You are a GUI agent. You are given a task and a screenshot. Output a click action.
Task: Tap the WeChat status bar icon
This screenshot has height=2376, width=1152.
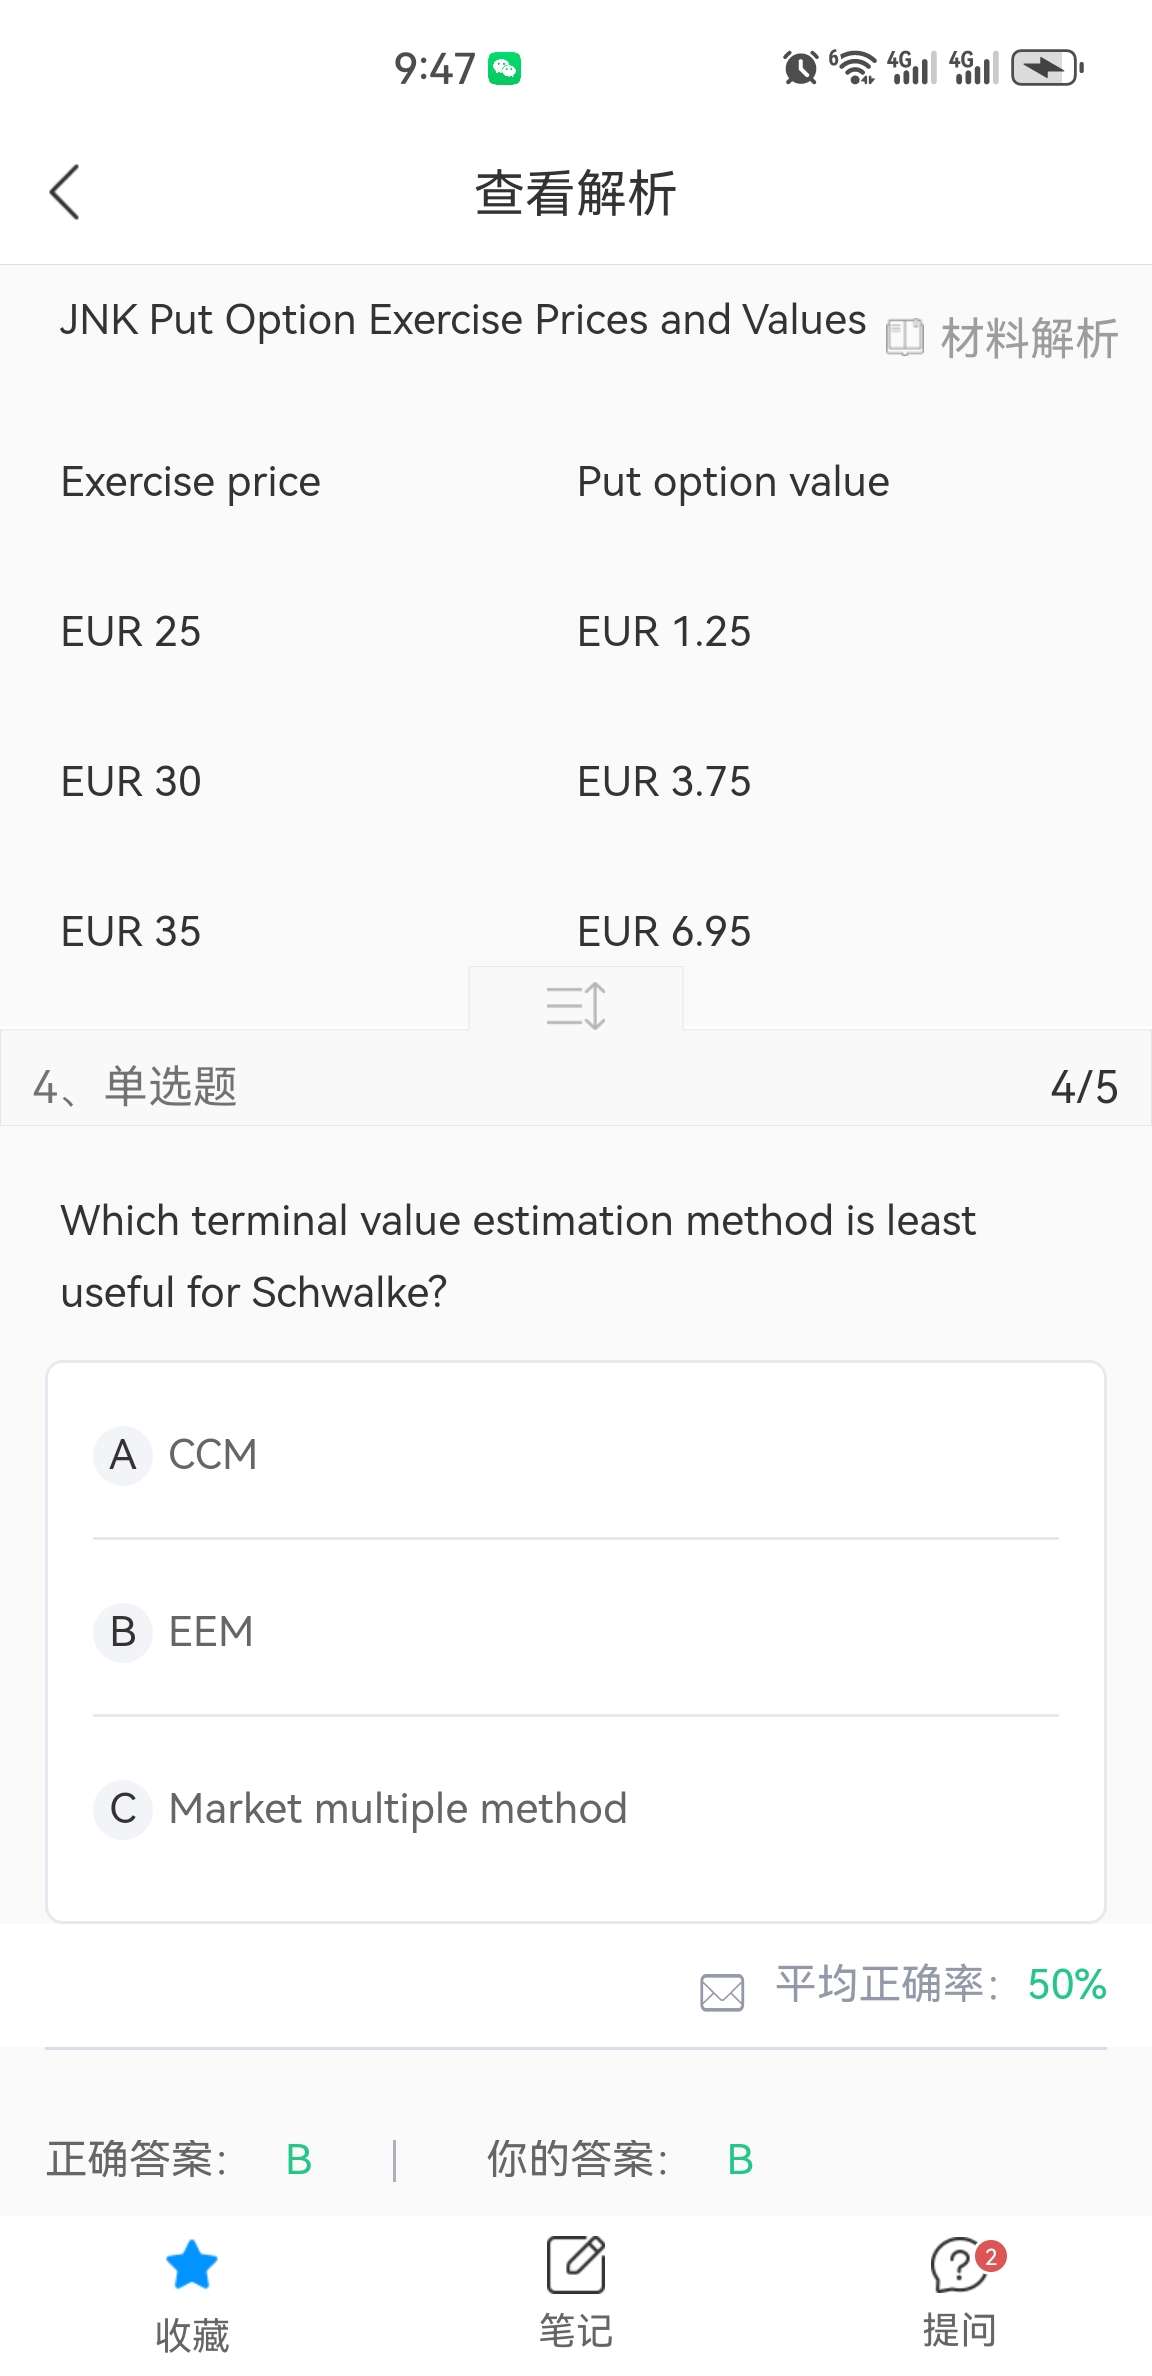tap(504, 68)
